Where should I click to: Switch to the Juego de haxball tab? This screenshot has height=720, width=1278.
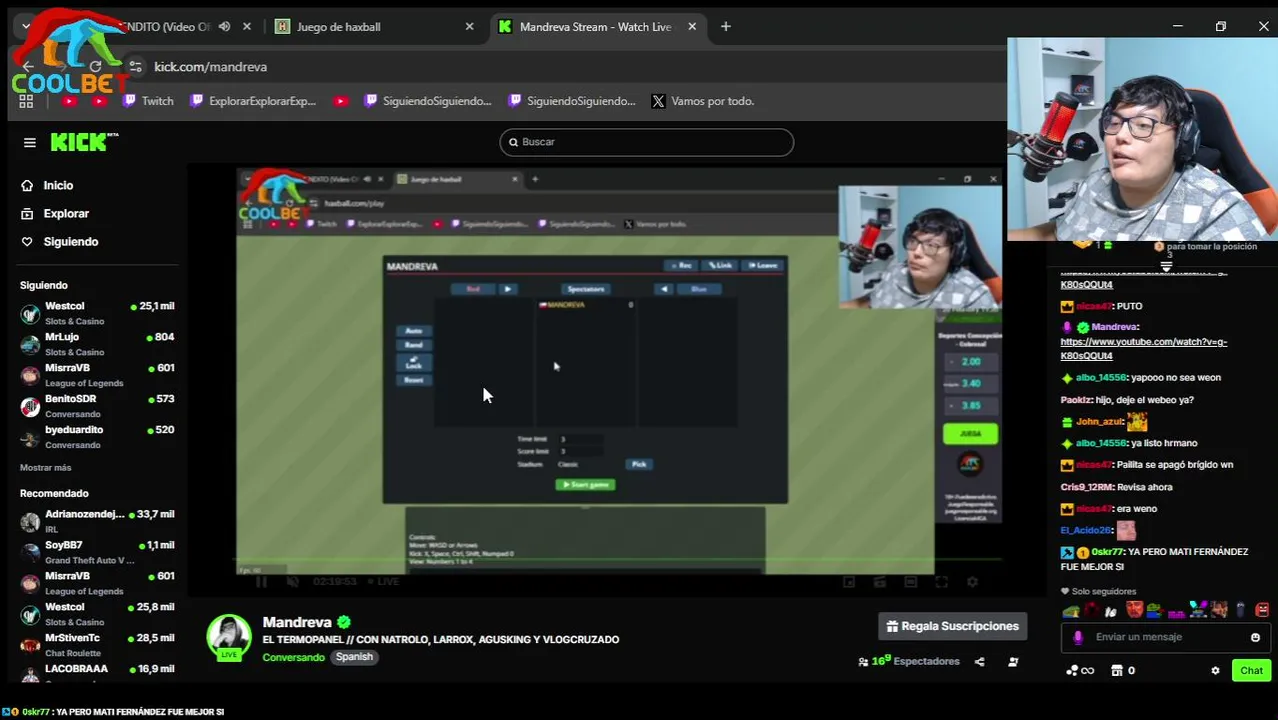click(375, 27)
